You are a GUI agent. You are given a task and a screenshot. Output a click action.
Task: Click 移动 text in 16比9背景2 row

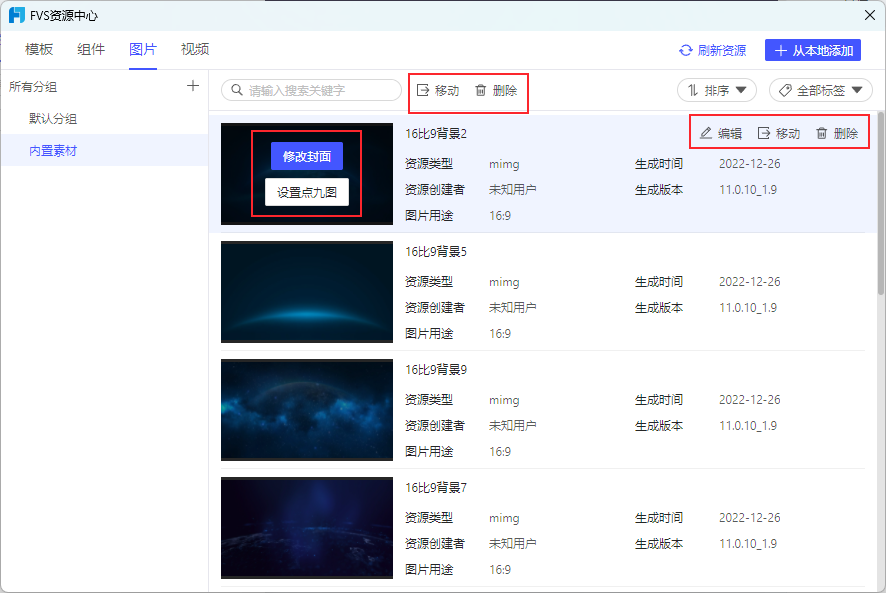[788, 133]
